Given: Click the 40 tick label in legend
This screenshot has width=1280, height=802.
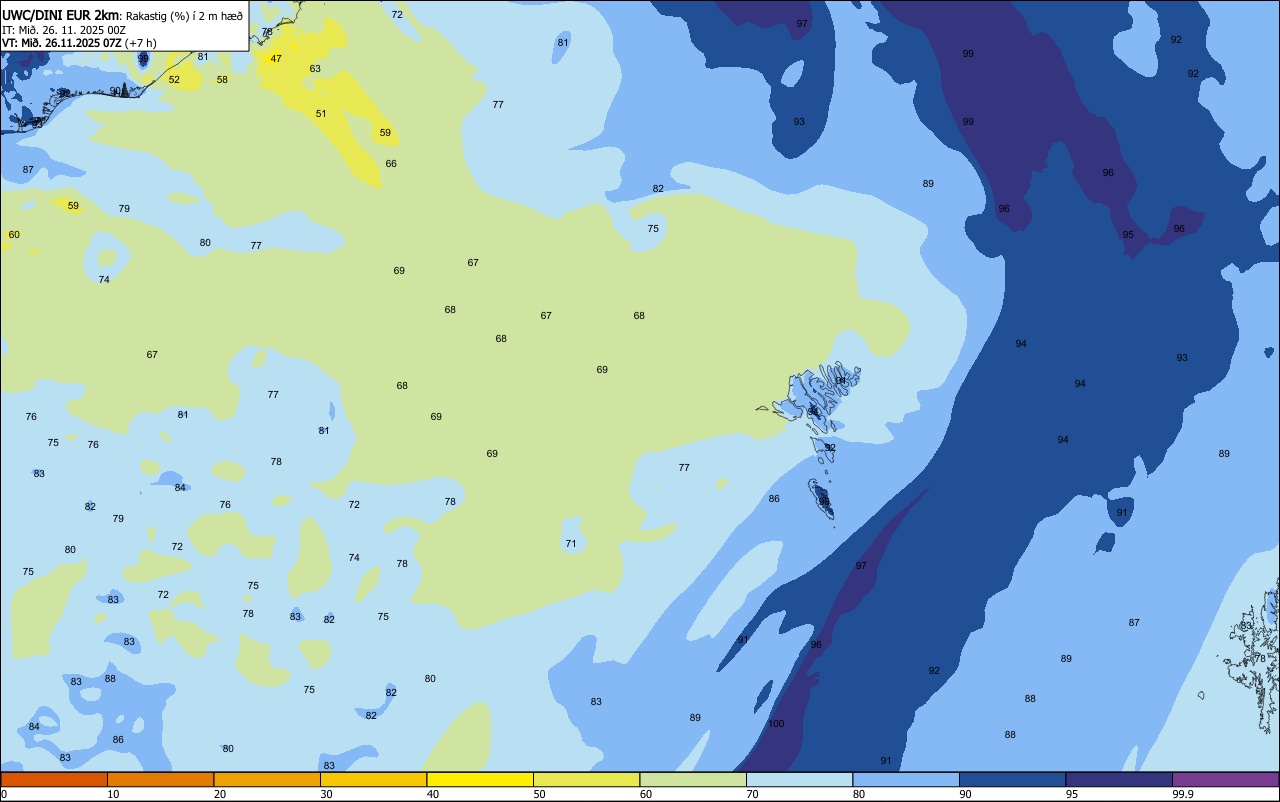Looking at the screenshot, I should click(x=433, y=794).
